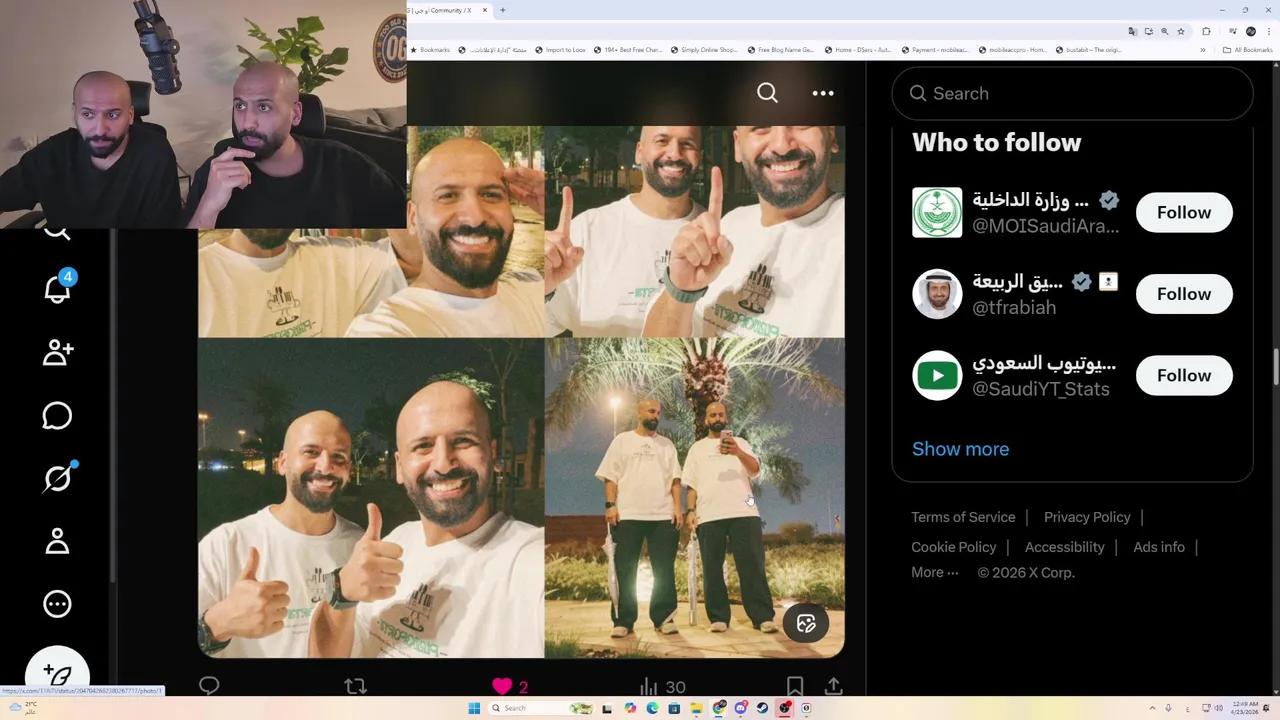Open Home - DSers bookmark
The width and height of the screenshot is (1280, 720).
pos(858,50)
